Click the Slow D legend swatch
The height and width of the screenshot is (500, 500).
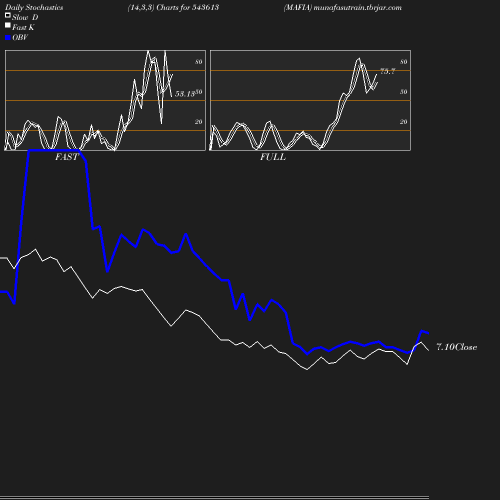point(8,15)
